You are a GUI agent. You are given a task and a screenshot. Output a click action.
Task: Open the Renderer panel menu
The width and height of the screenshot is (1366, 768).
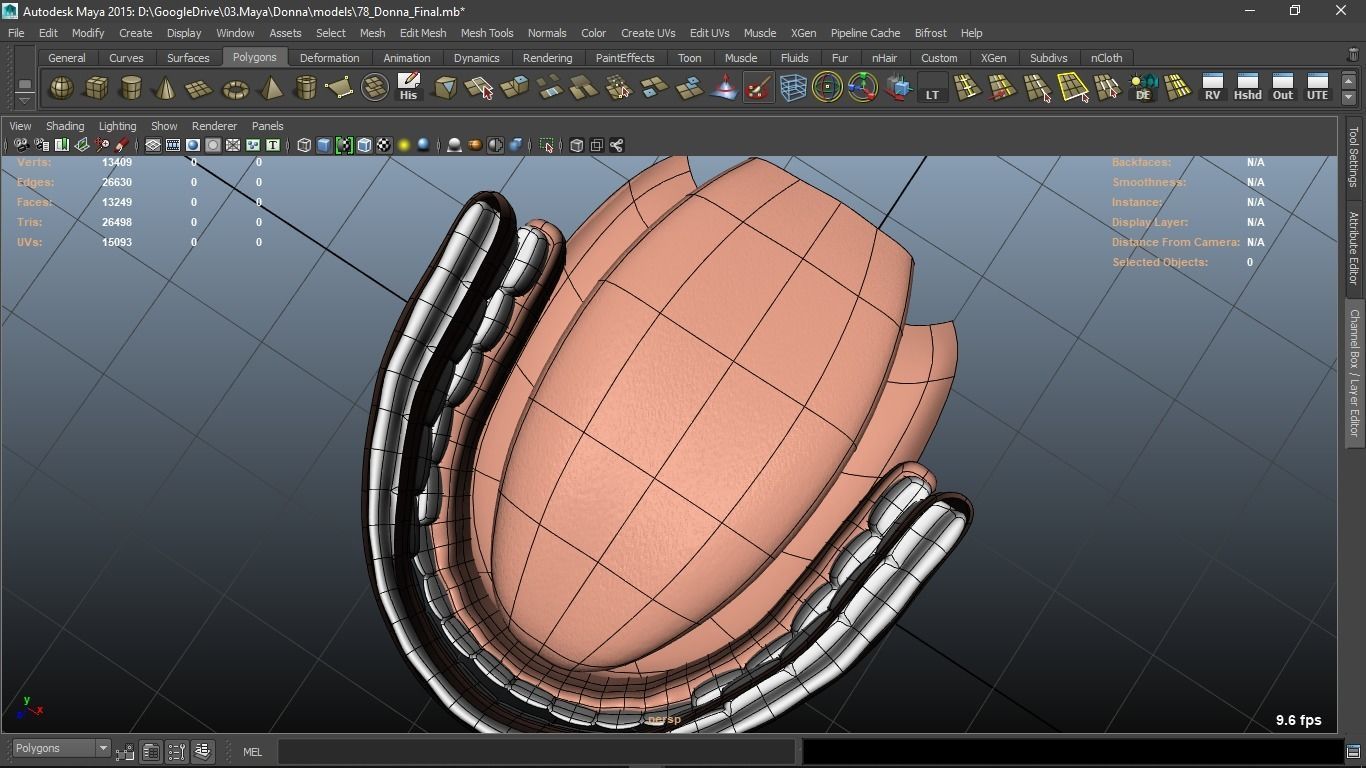coord(214,126)
